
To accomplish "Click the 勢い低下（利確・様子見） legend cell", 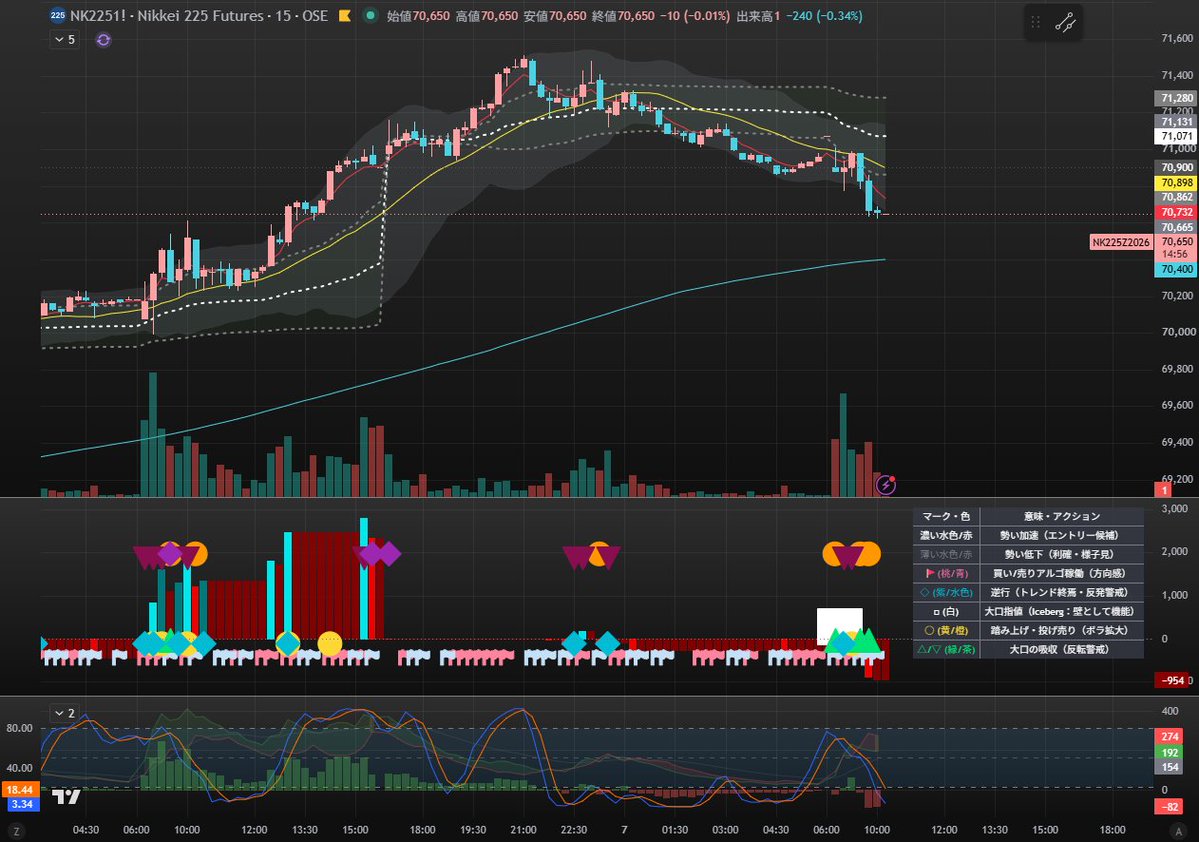I will pos(1061,554).
